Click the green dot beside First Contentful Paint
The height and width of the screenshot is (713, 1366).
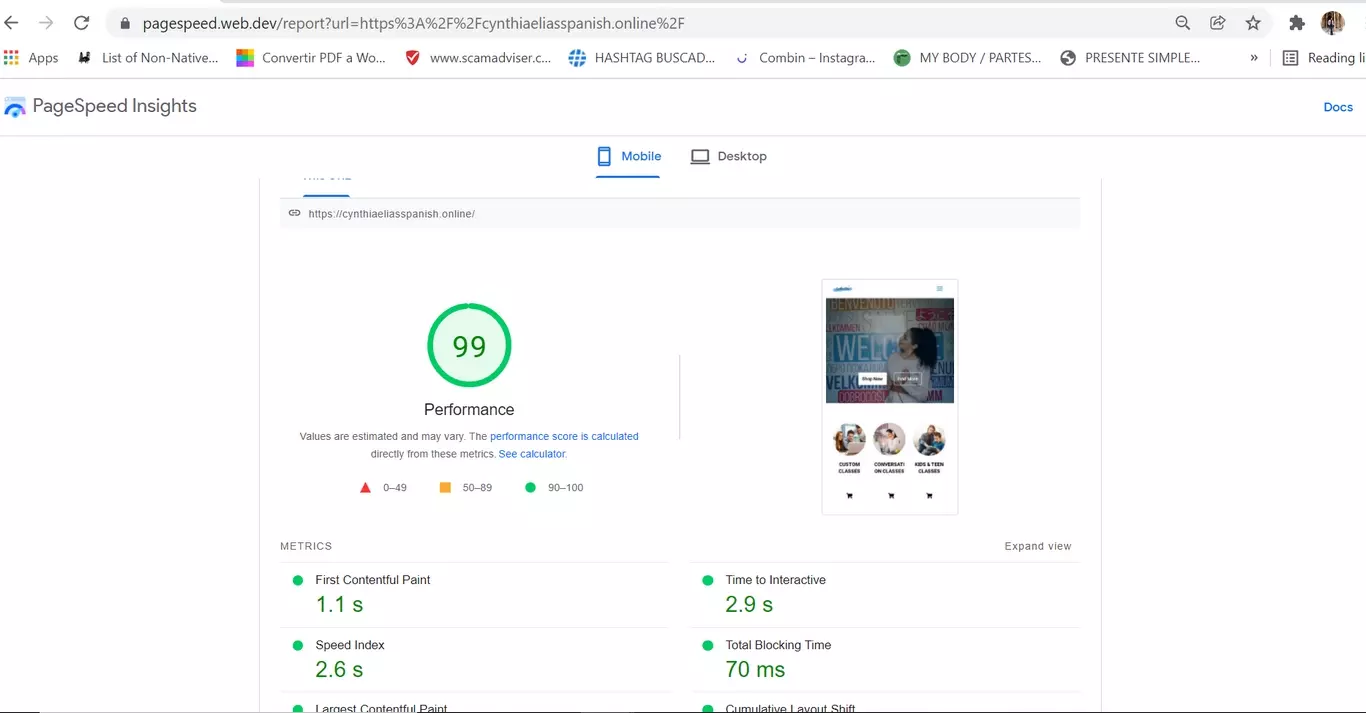click(x=297, y=580)
